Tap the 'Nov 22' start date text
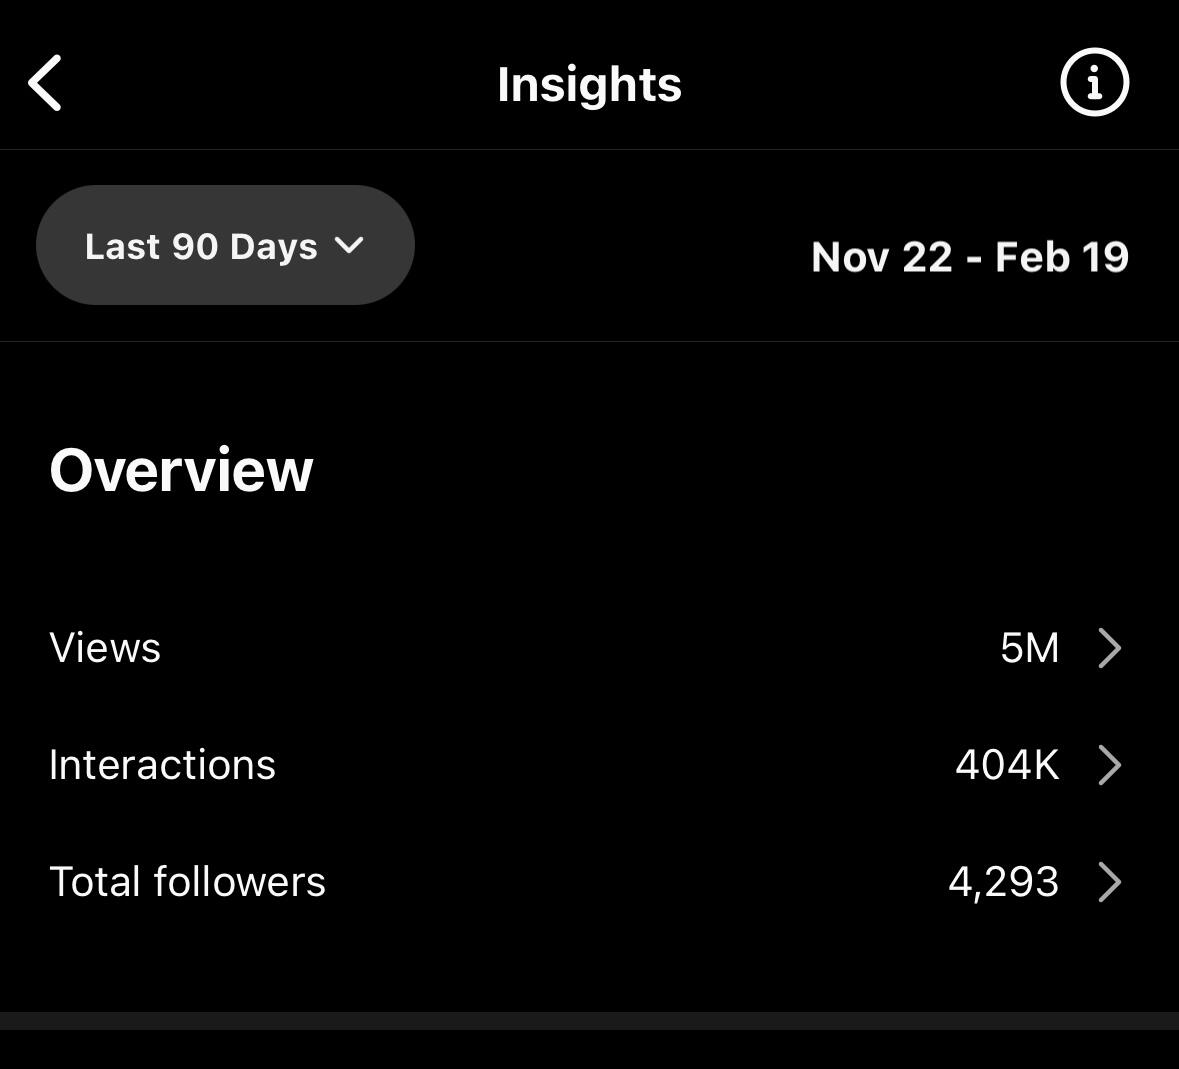The image size is (1179, 1069). 881,257
